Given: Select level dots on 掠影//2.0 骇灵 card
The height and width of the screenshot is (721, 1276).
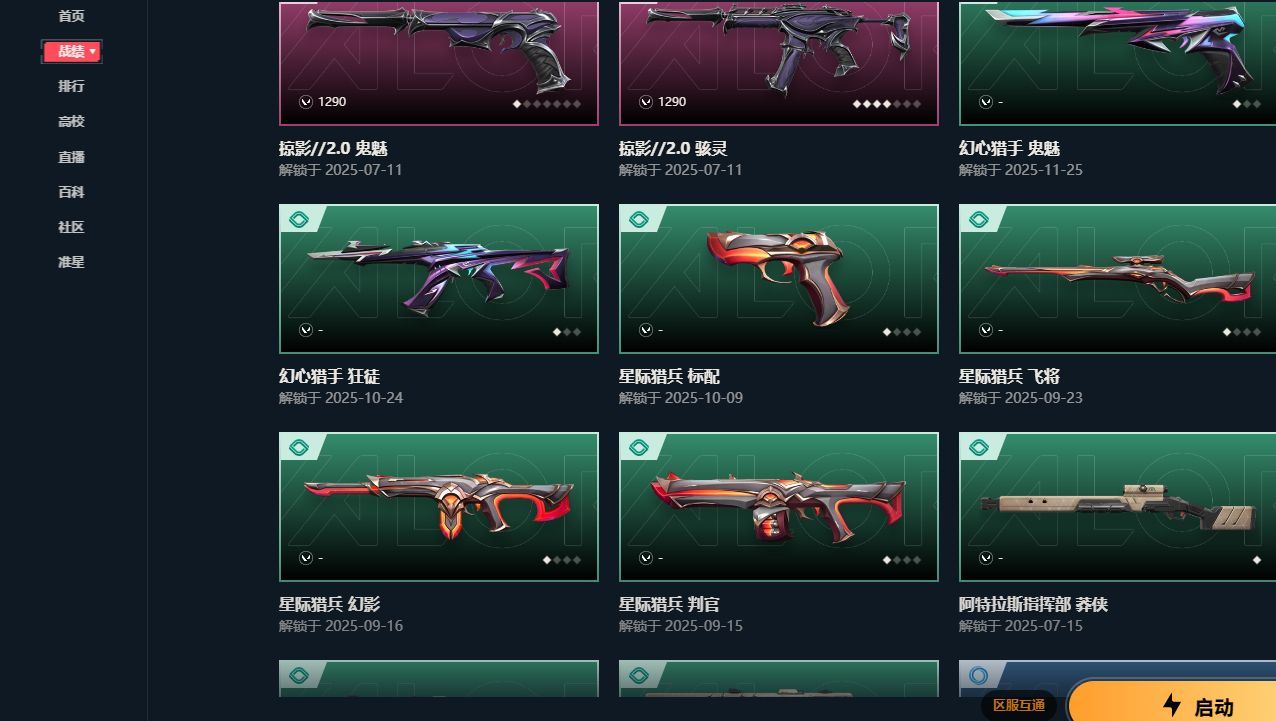Looking at the screenshot, I should 886,104.
